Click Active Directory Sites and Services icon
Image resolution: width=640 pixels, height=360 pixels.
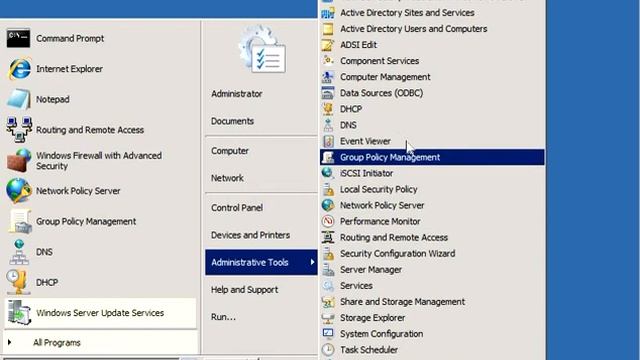(x=328, y=13)
